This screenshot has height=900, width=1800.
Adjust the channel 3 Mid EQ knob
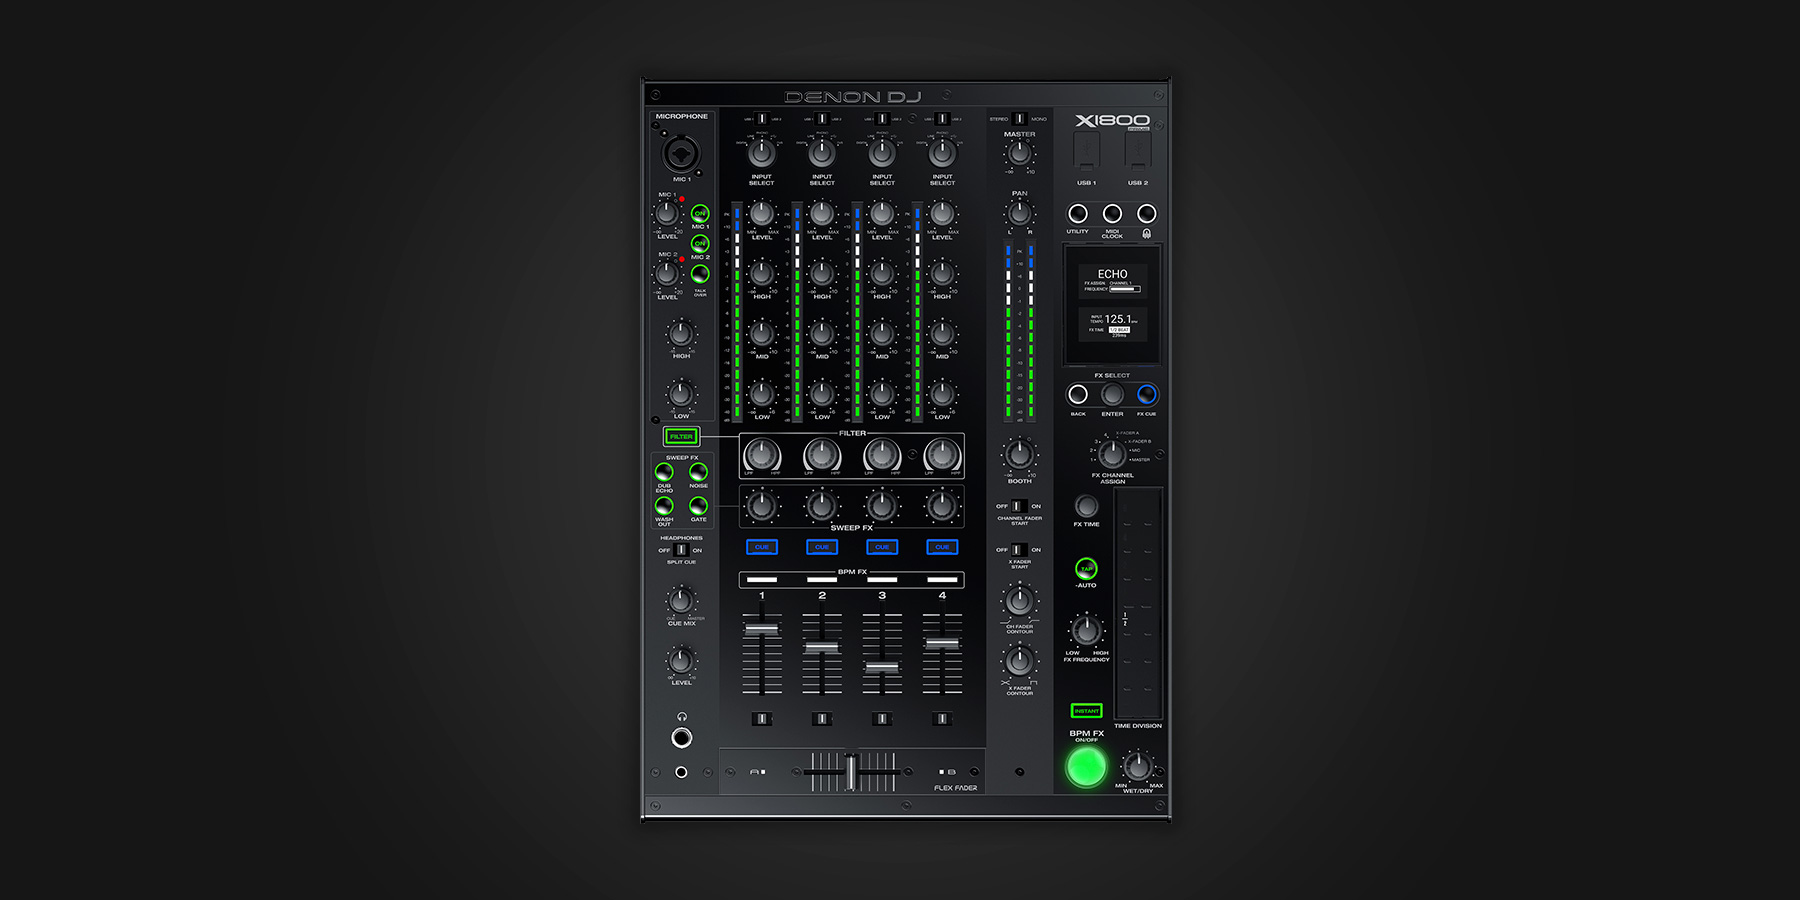(882, 333)
